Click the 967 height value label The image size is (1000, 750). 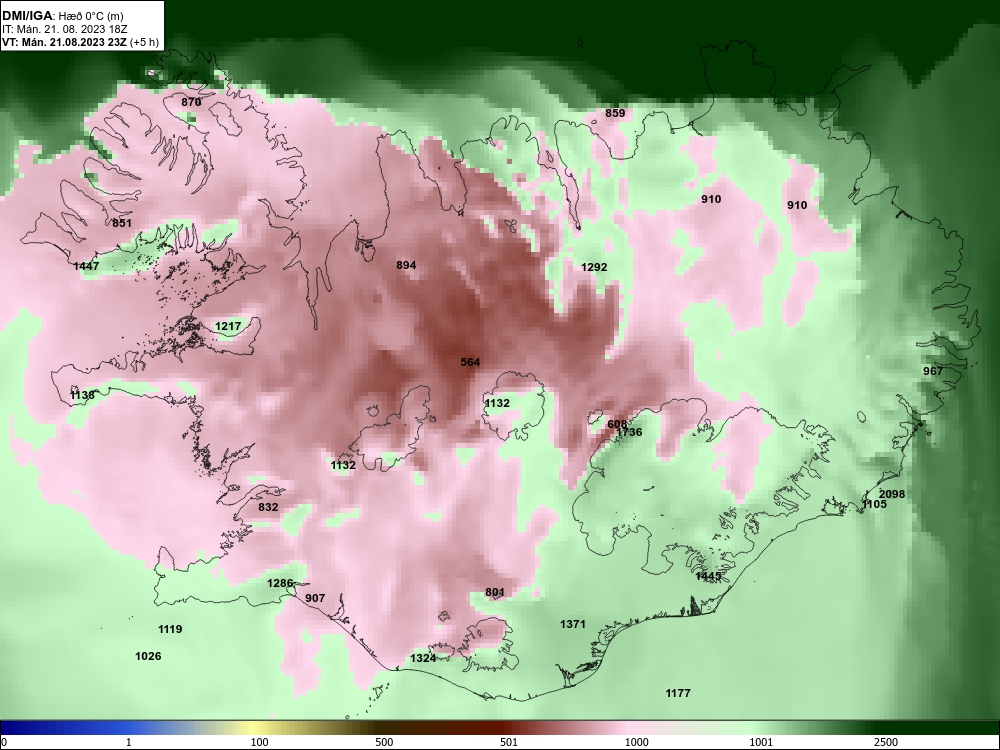(x=932, y=371)
